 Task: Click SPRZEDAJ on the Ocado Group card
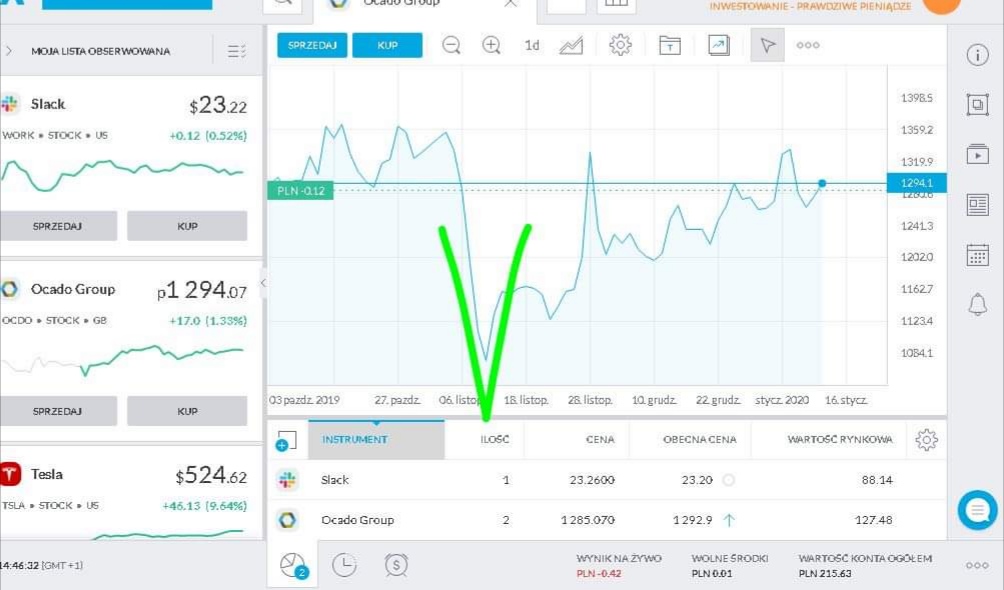pos(58,411)
